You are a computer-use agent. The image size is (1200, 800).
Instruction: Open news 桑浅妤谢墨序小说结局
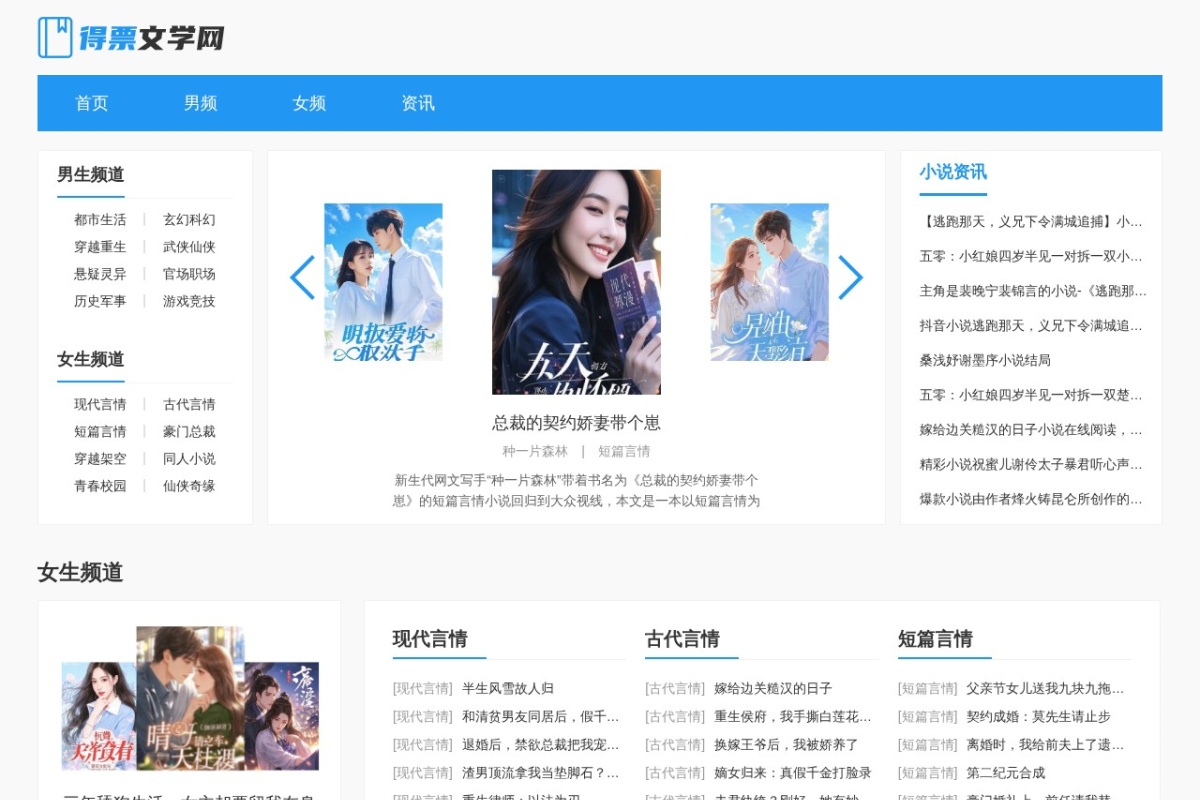985,360
